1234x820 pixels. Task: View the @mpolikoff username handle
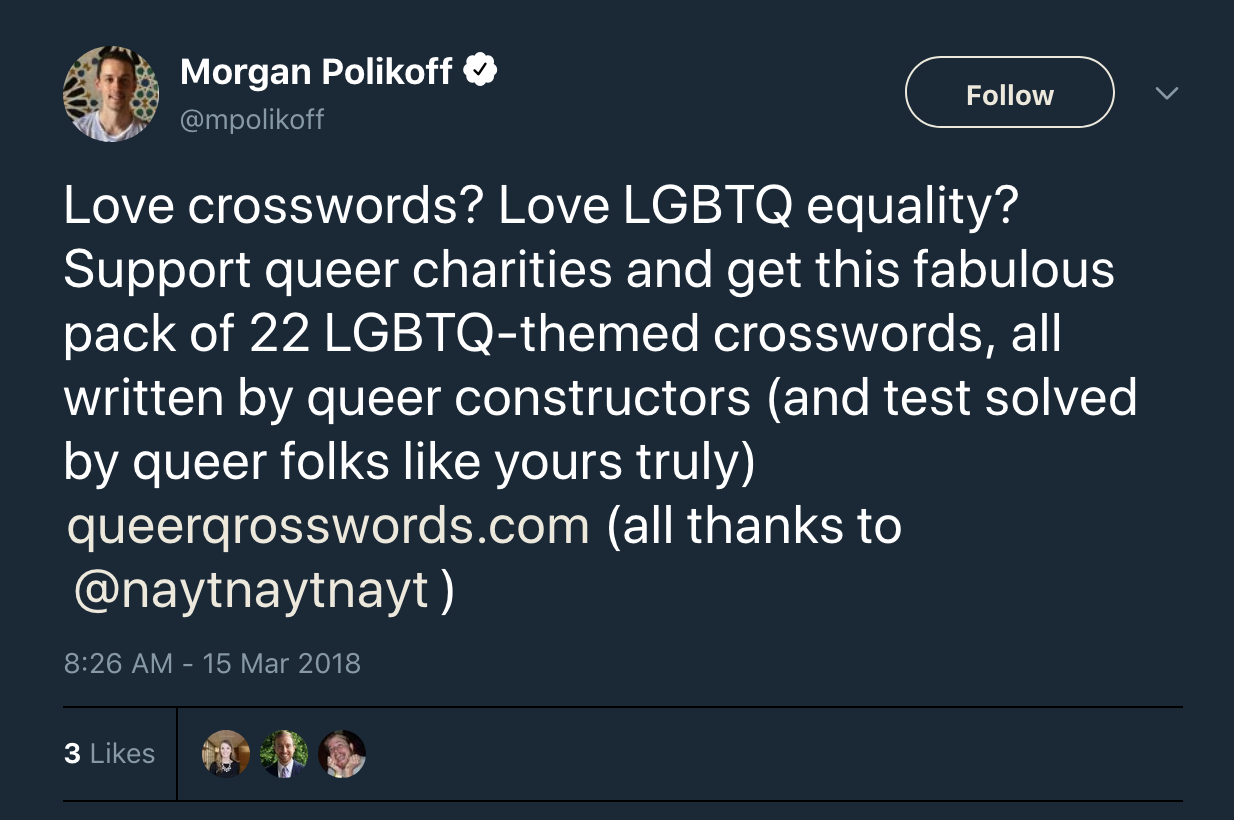click(251, 120)
